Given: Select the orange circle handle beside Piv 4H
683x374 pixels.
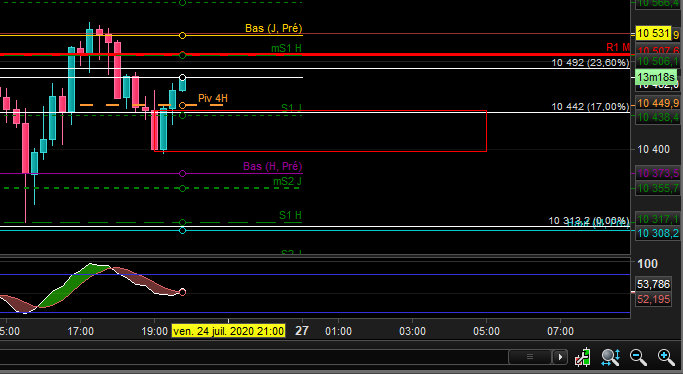Looking at the screenshot, I should tap(183, 105).
